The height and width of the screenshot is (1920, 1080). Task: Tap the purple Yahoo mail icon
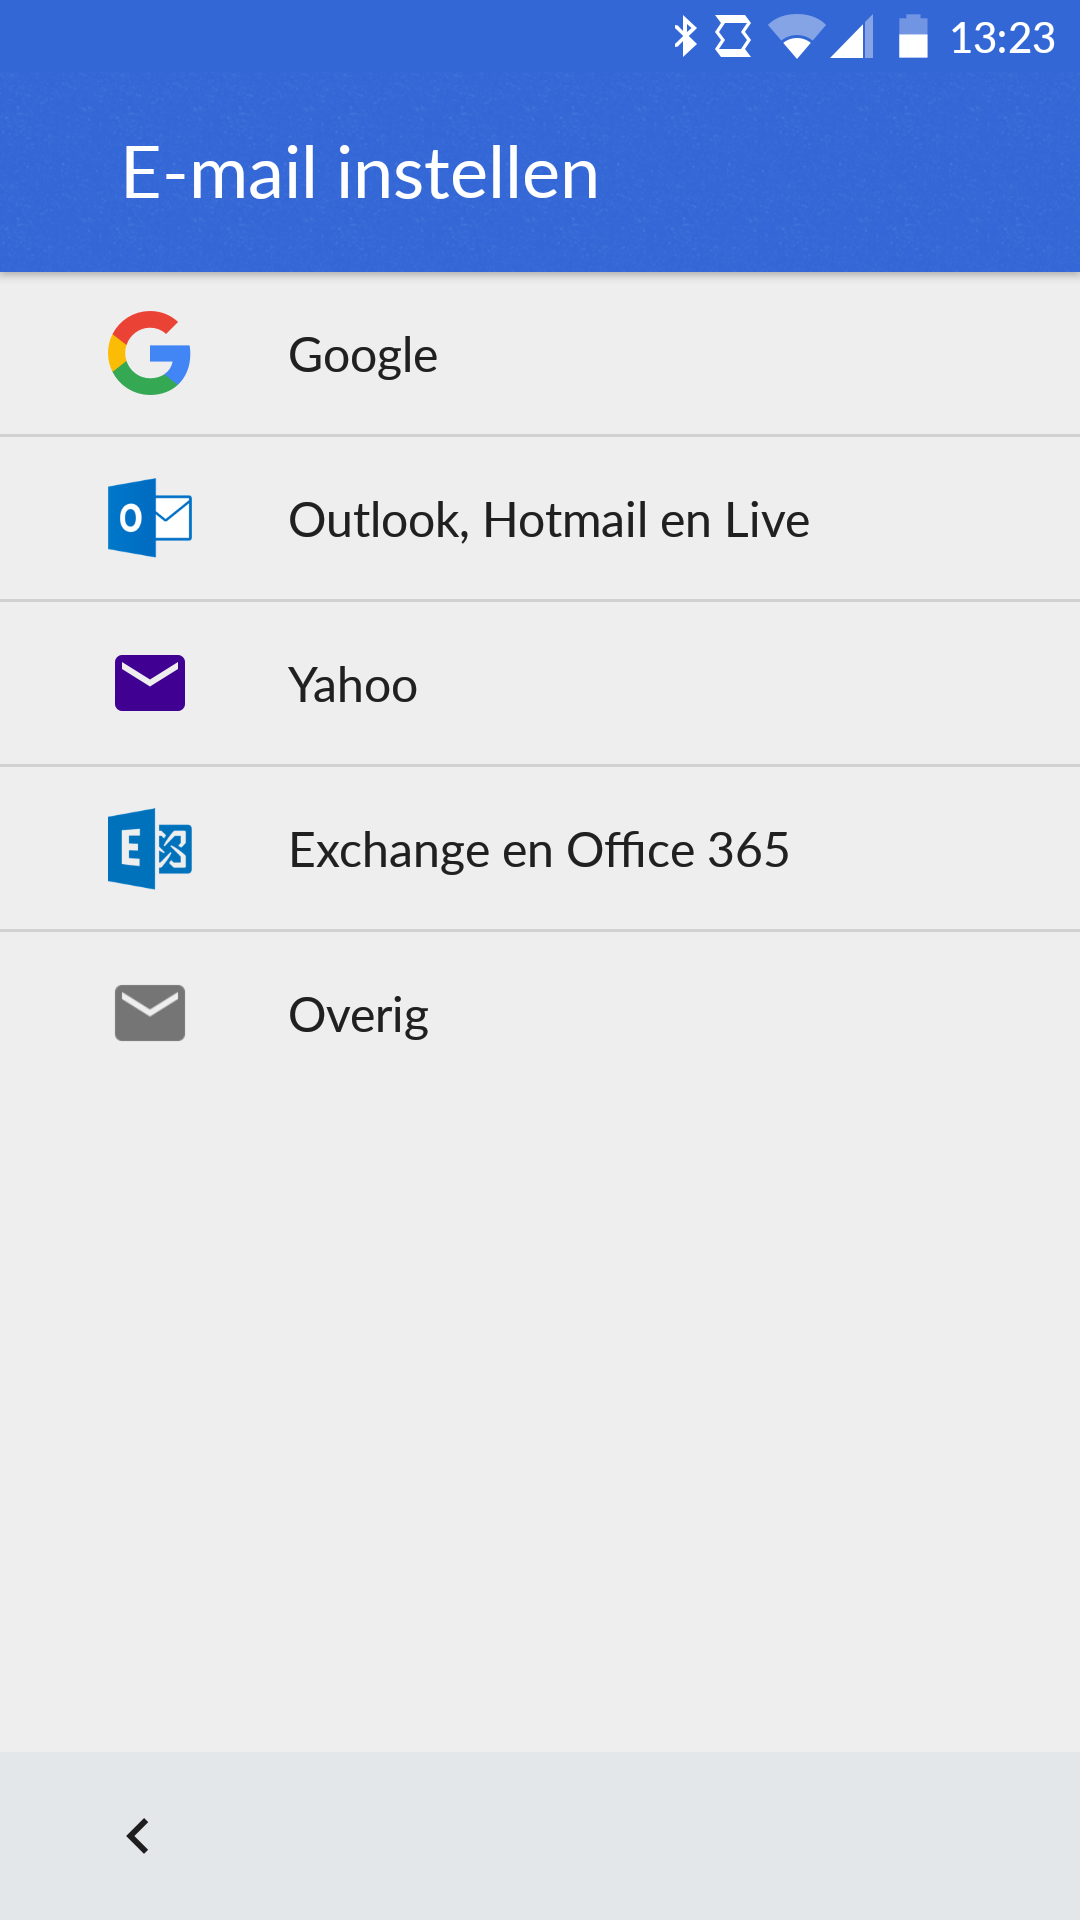click(150, 683)
